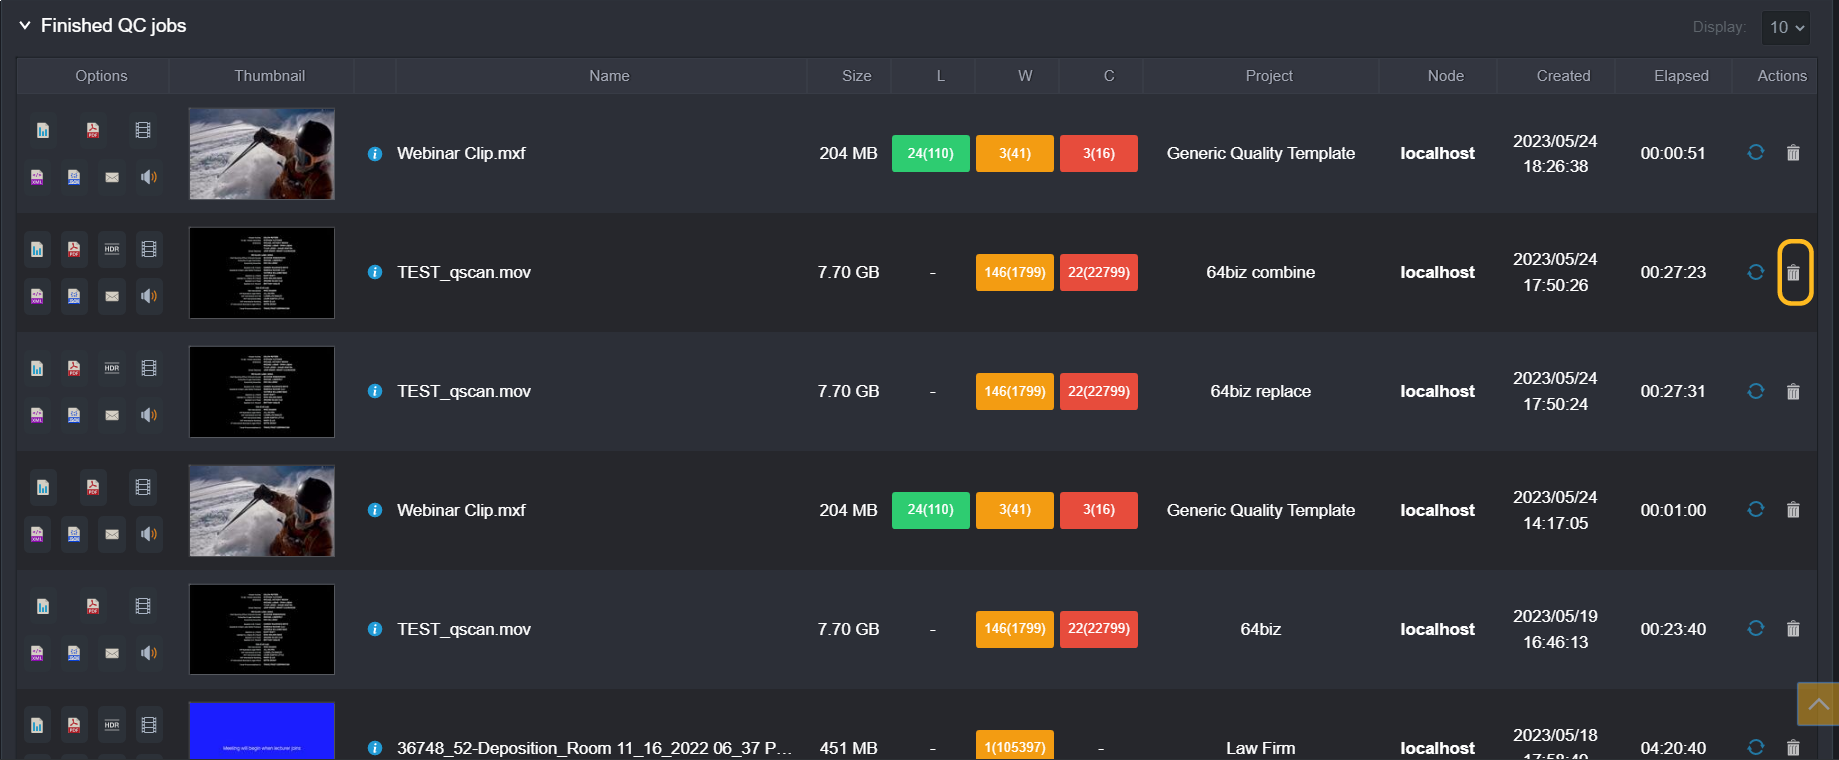Open filmstrip view for 64biz replace job

pyautogui.click(x=149, y=368)
